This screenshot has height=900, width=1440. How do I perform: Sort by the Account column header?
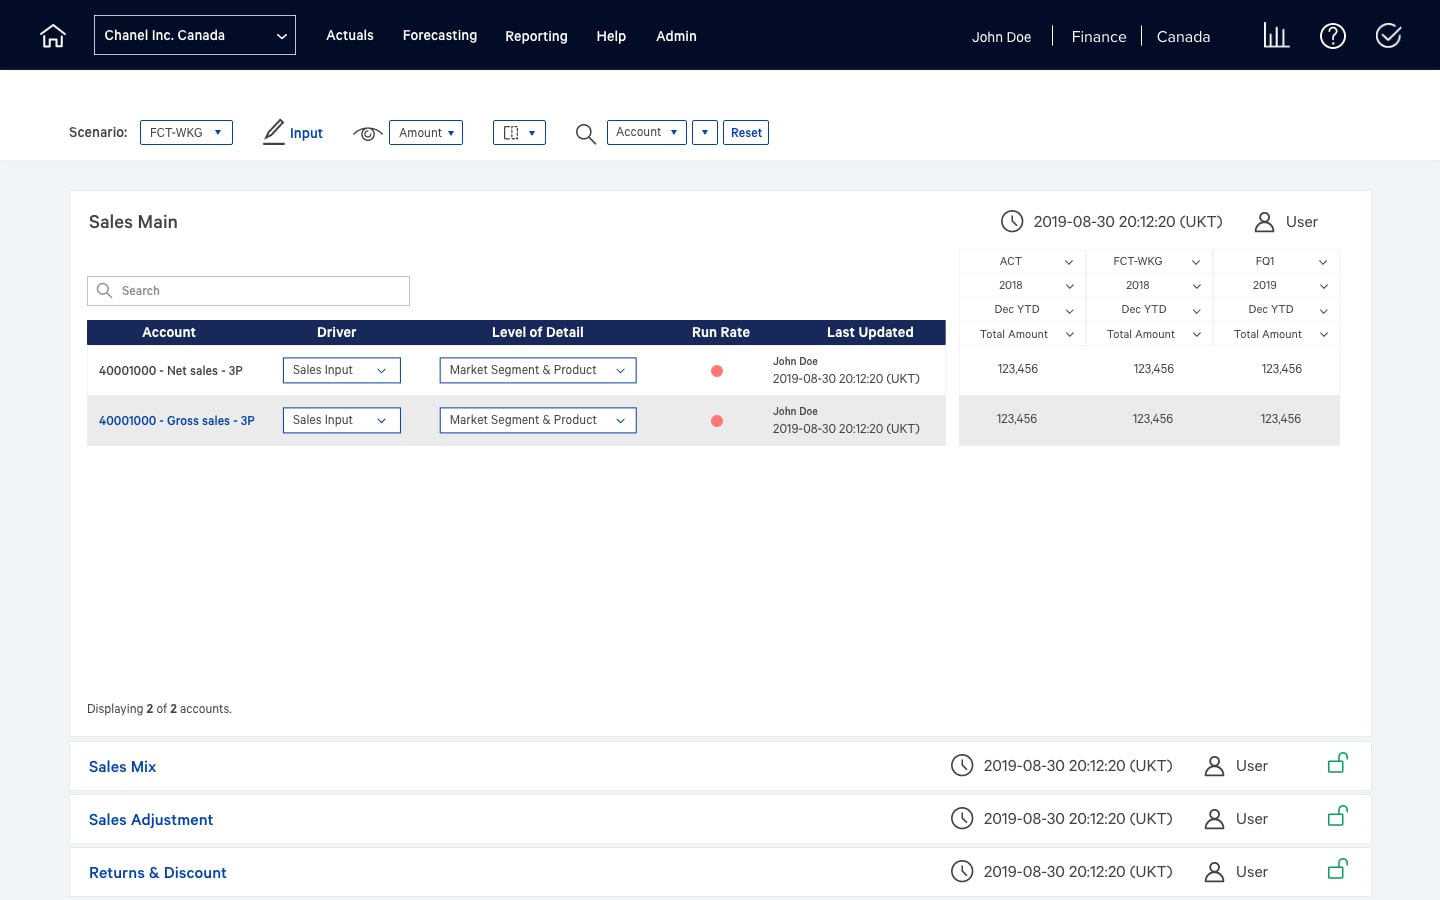coord(169,332)
